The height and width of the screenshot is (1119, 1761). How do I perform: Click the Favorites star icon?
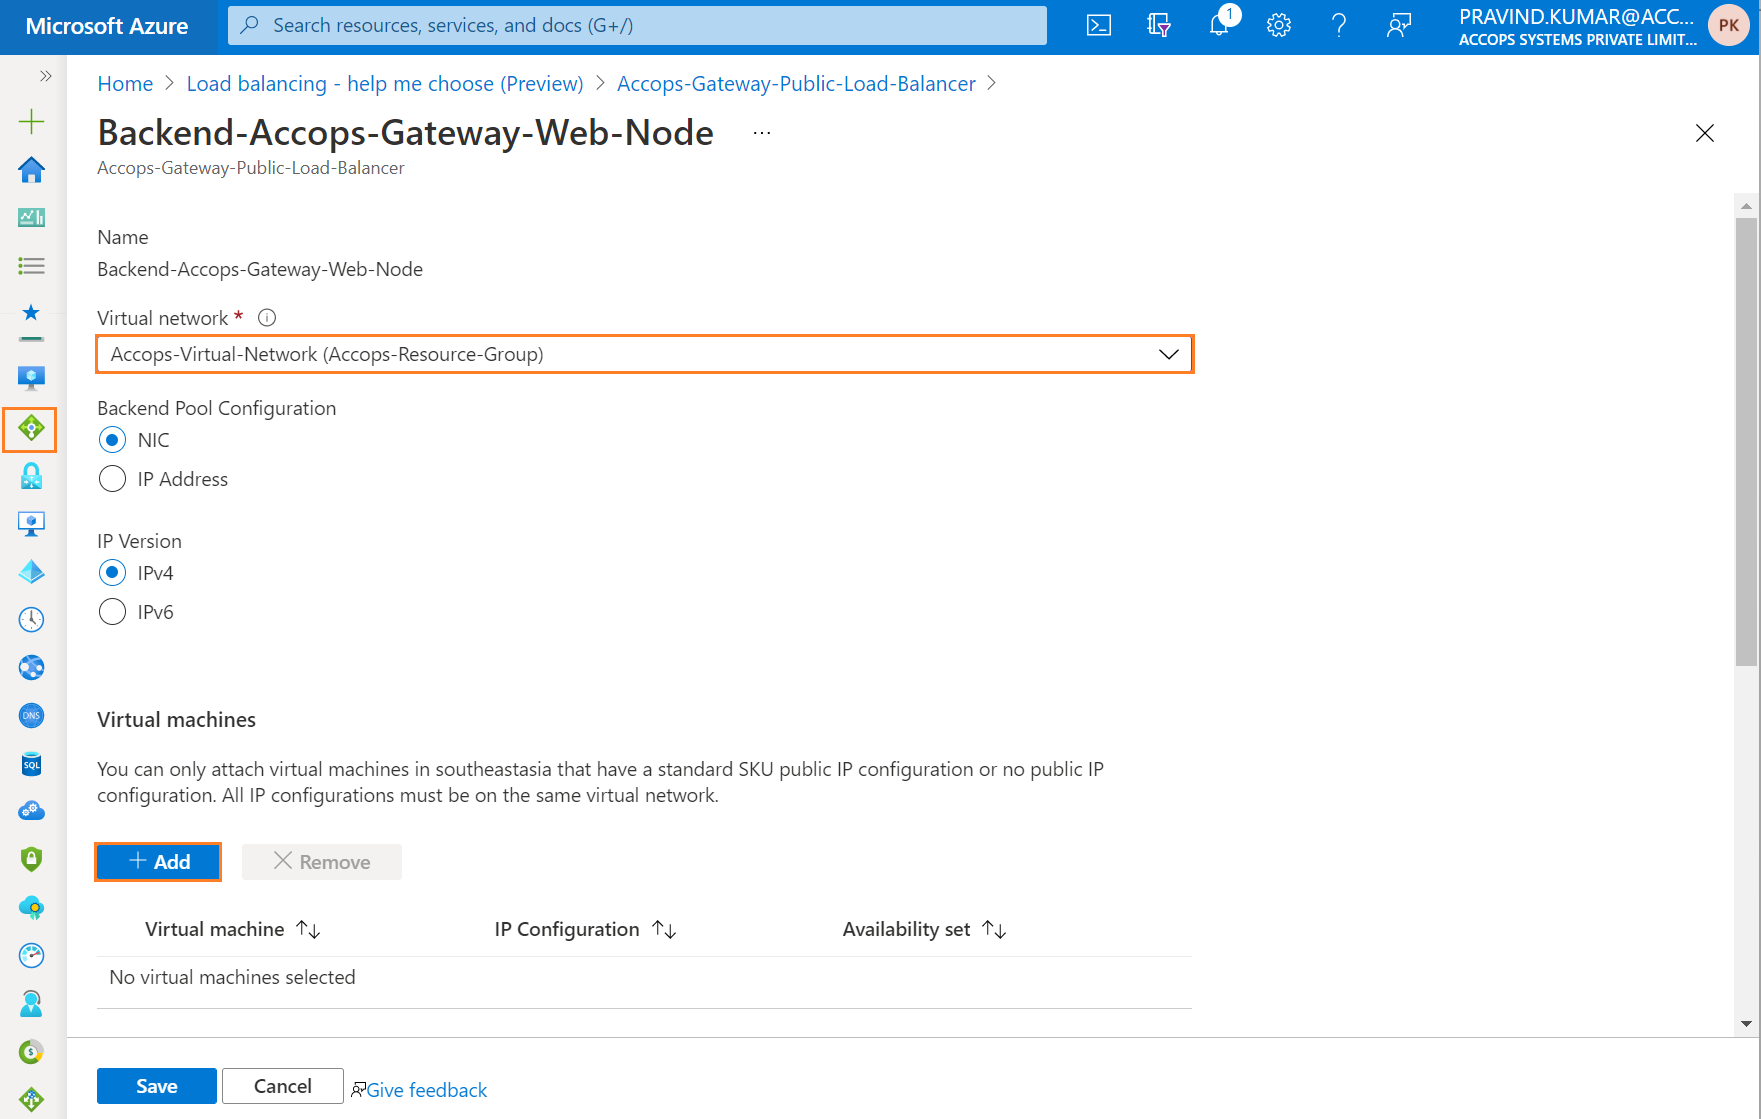click(31, 313)
